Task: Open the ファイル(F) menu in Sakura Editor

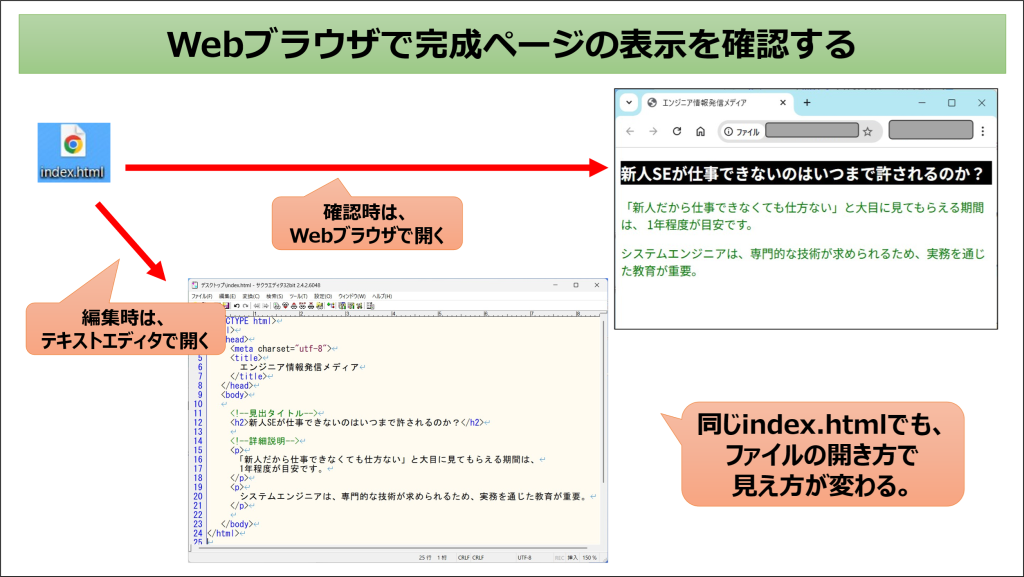Action: click(x=202, y=296)
